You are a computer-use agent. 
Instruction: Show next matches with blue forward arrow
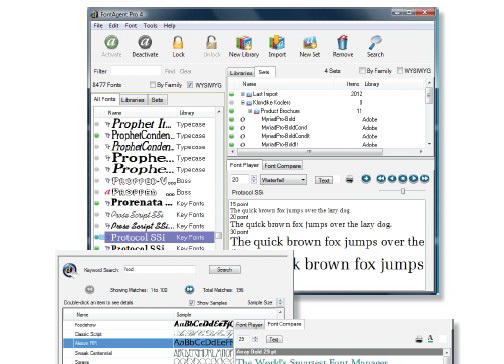pyautogui.click(x=189, y=290)
